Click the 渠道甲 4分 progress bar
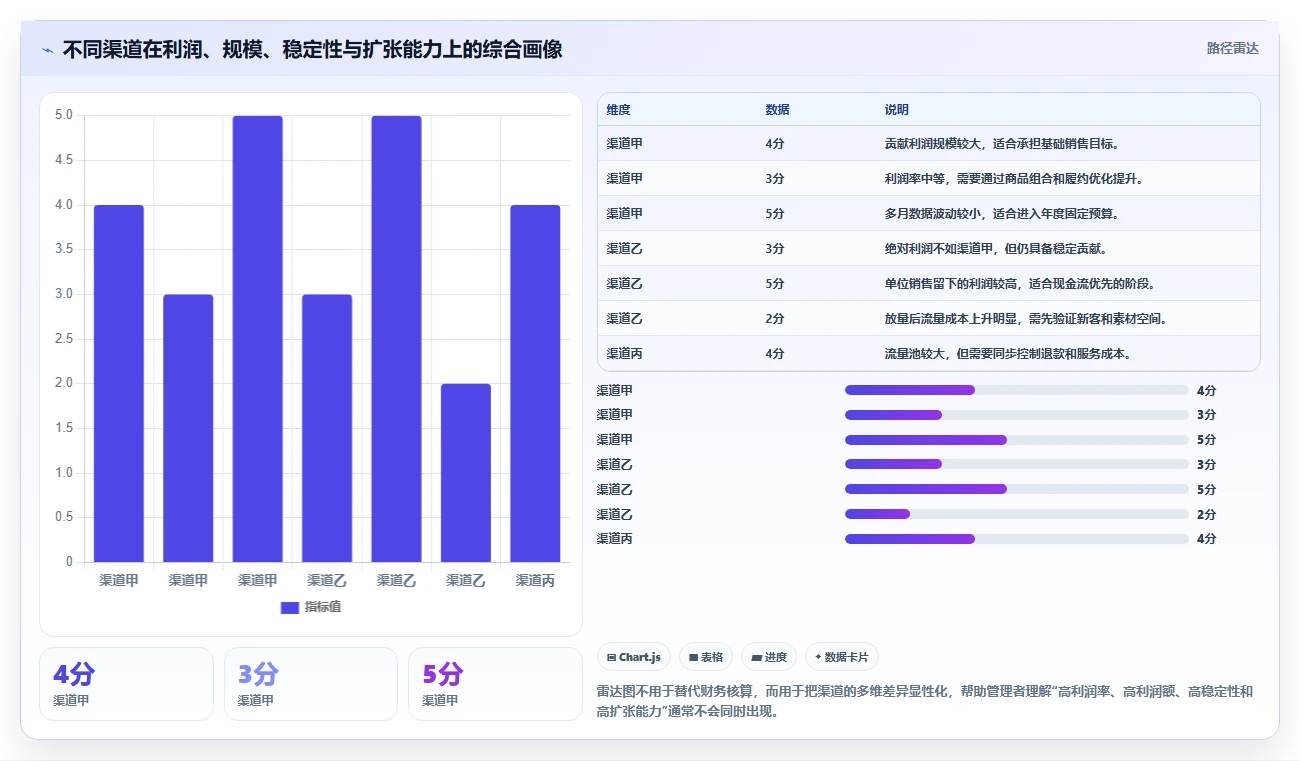The image size is (1300, 761). tap(1017, 390)
